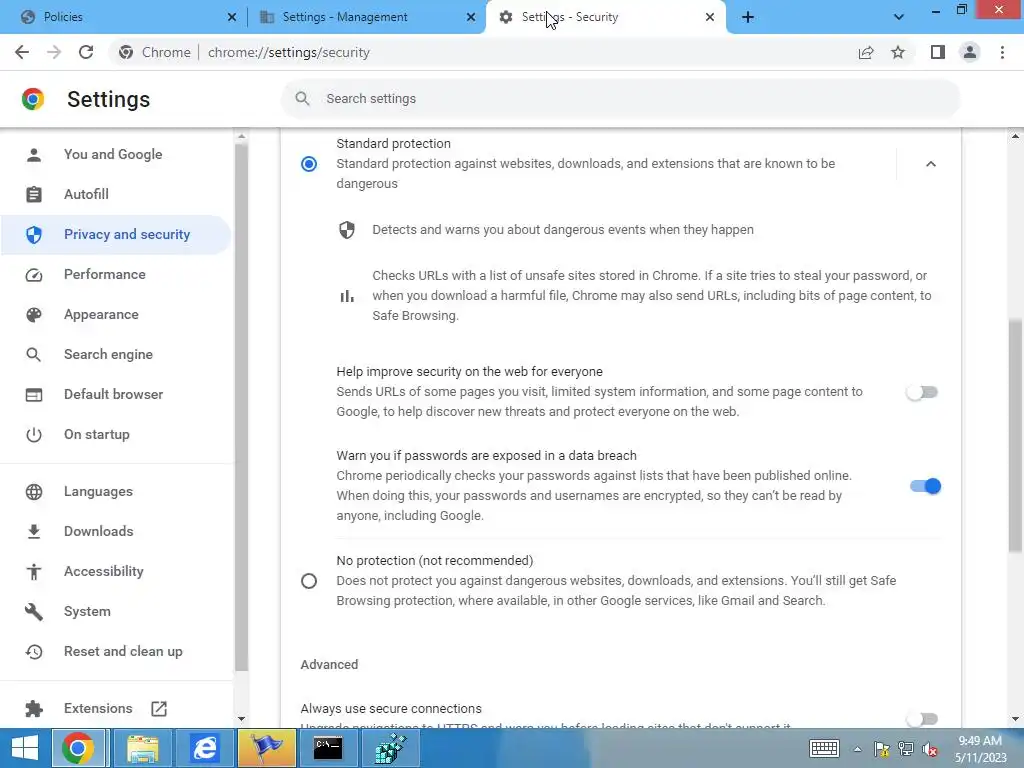Close the Policies tab
Image resolution: width=1024 pixels, height=768 pixels.
[x=232, y=17]
